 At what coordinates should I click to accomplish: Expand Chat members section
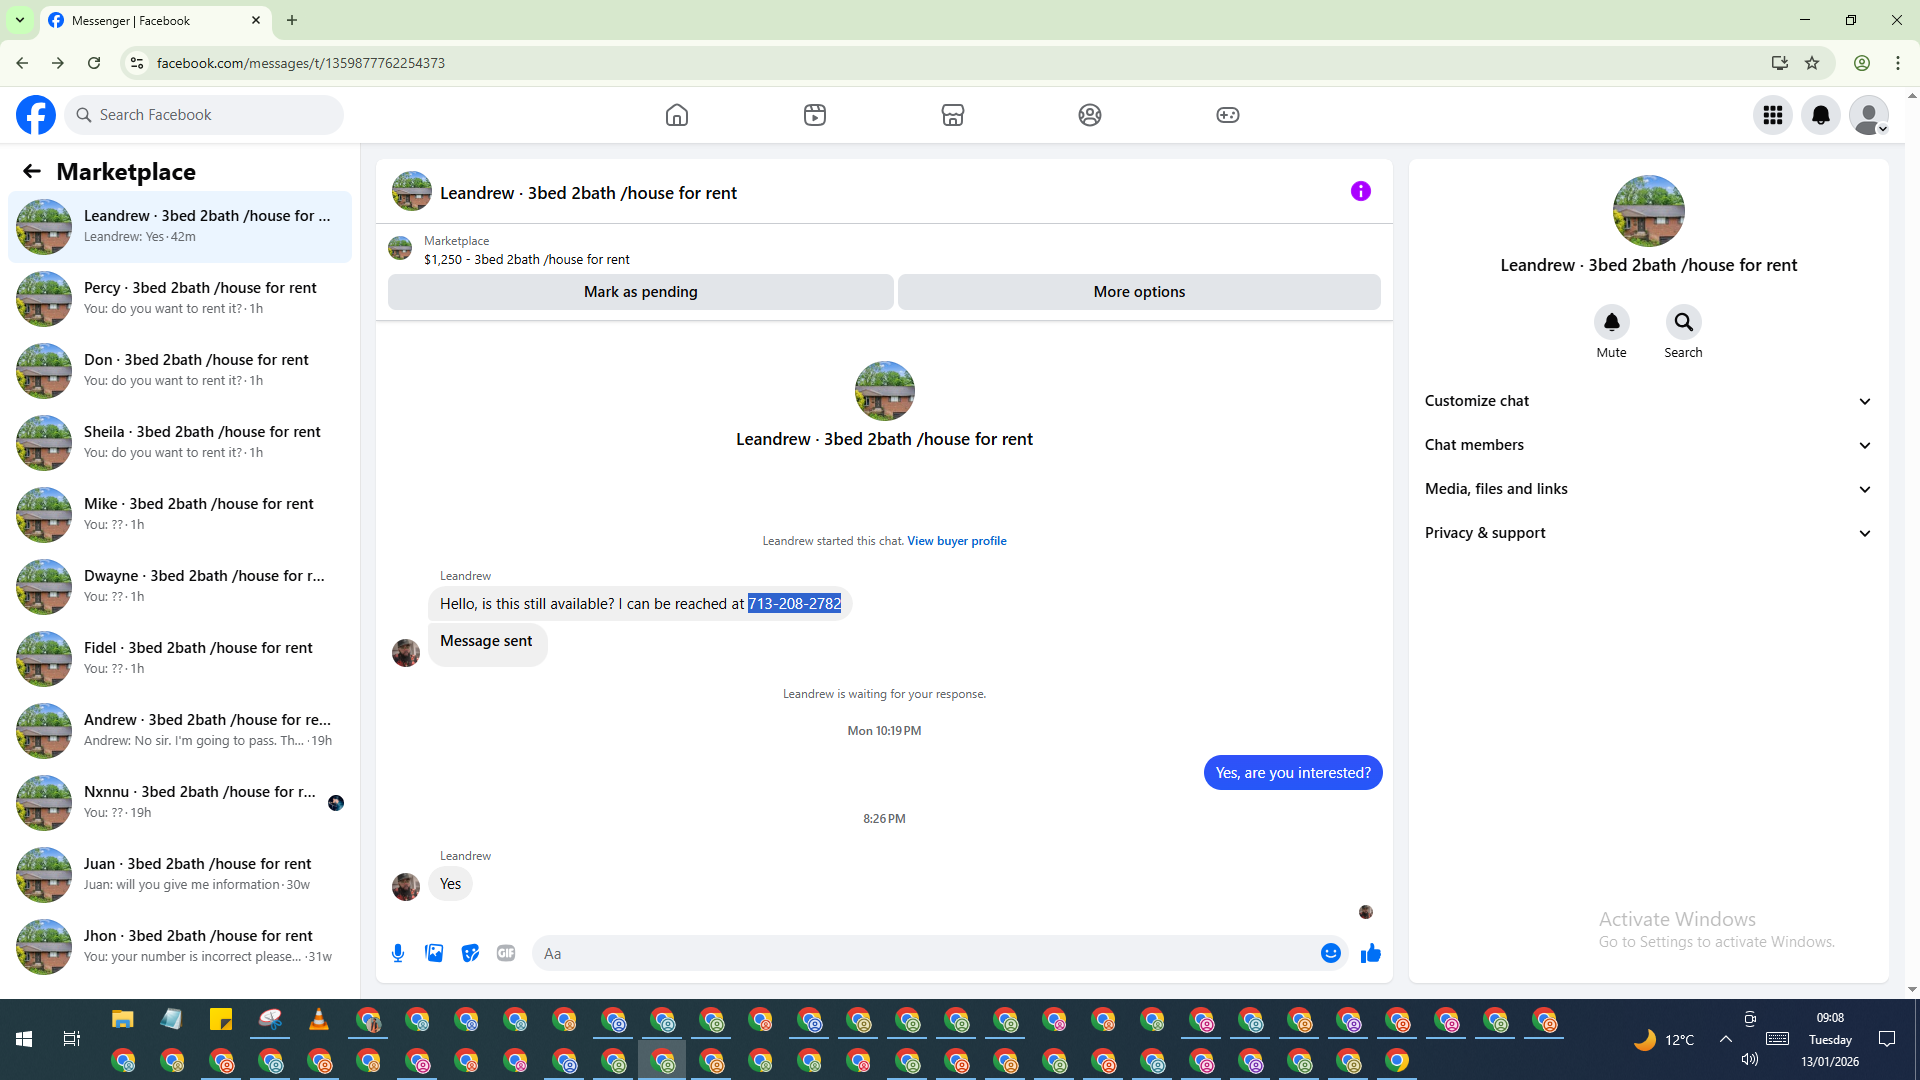(1648, 445)
